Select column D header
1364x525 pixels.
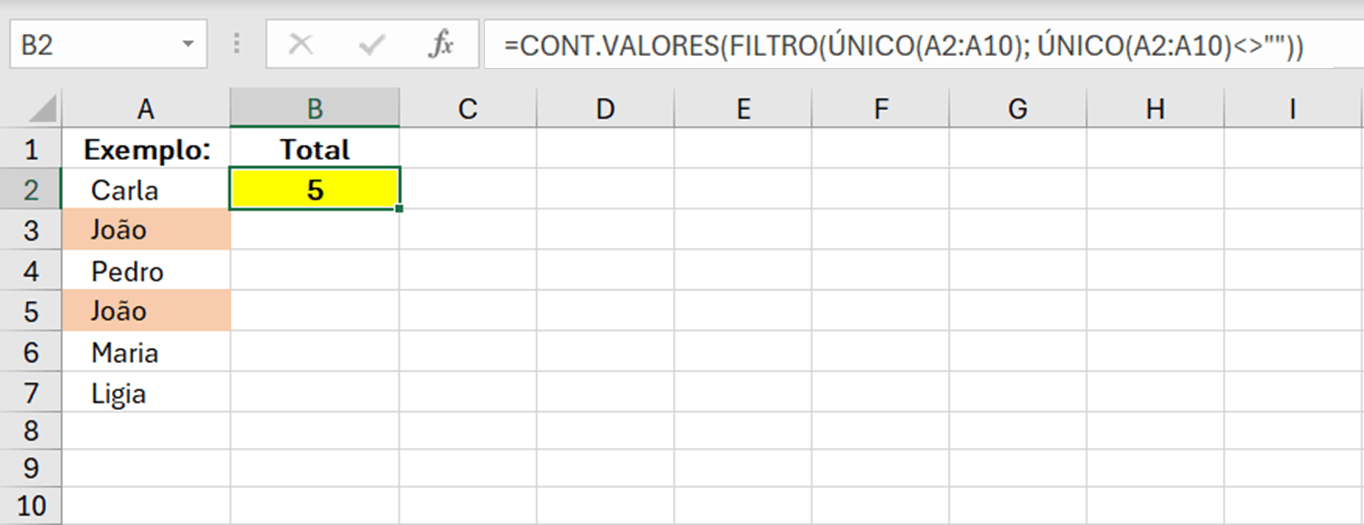pyautogui.click(x=605, y=109)
